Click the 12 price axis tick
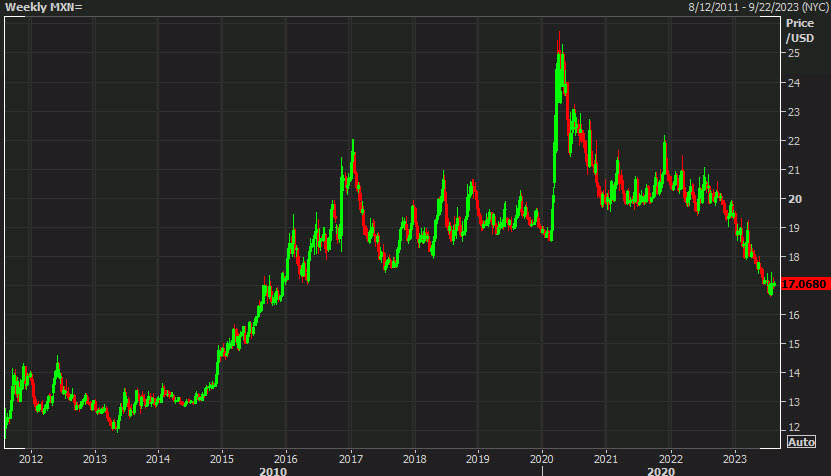Viewport: 831px width, 476px height. click(794, 427)
